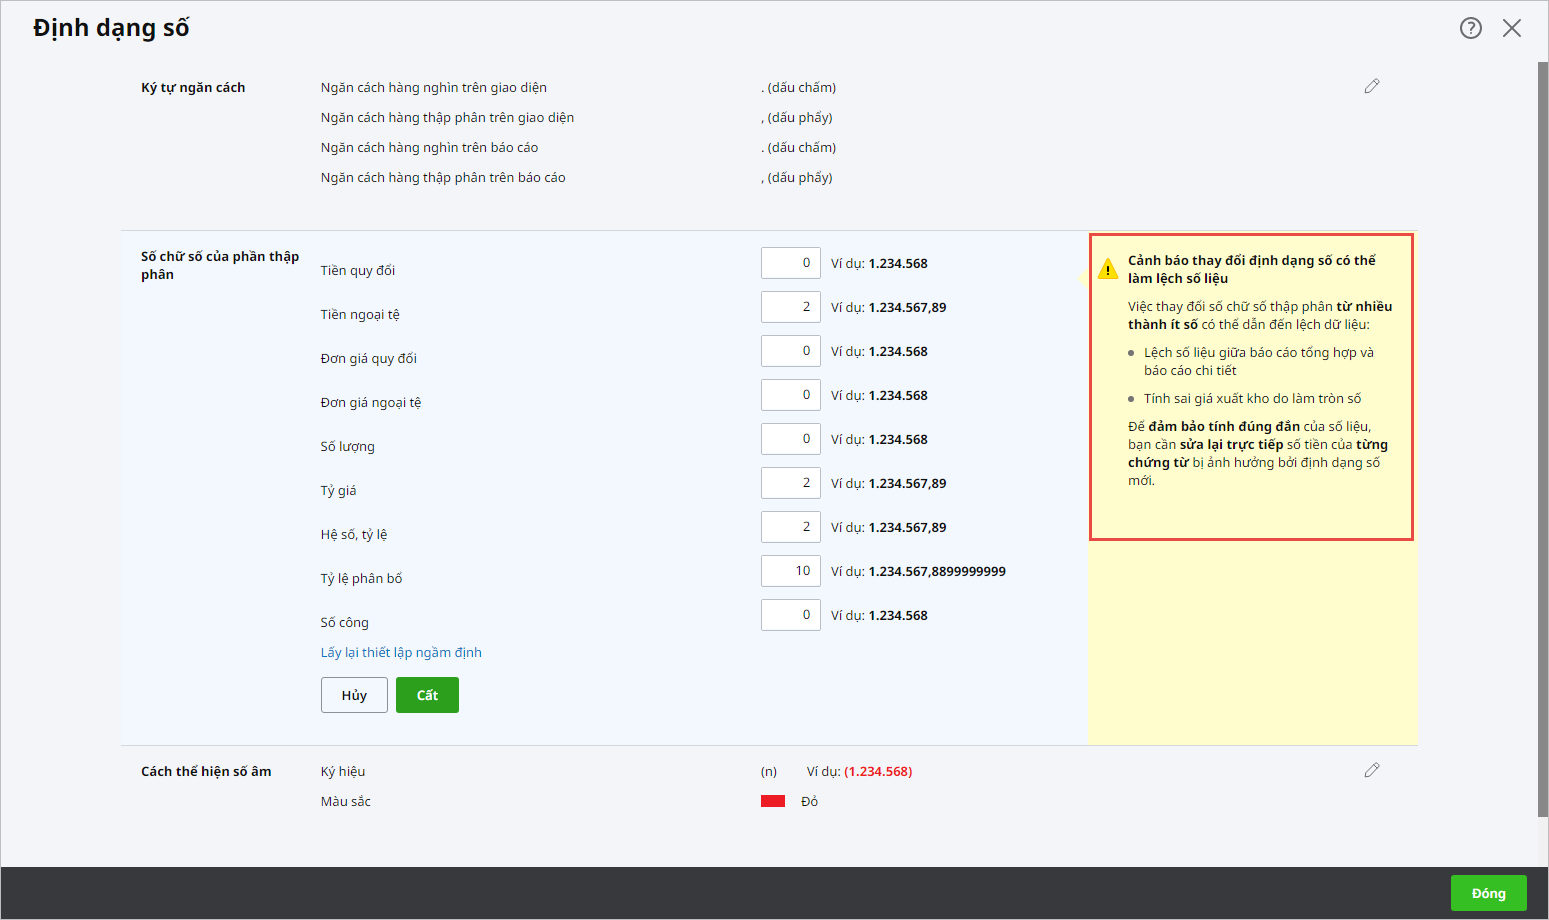Image resolution: width=1549 pixels, height=920 pixels.
Task: Click the red Màu sắc swatch
Action: click(x=772, y=801)
